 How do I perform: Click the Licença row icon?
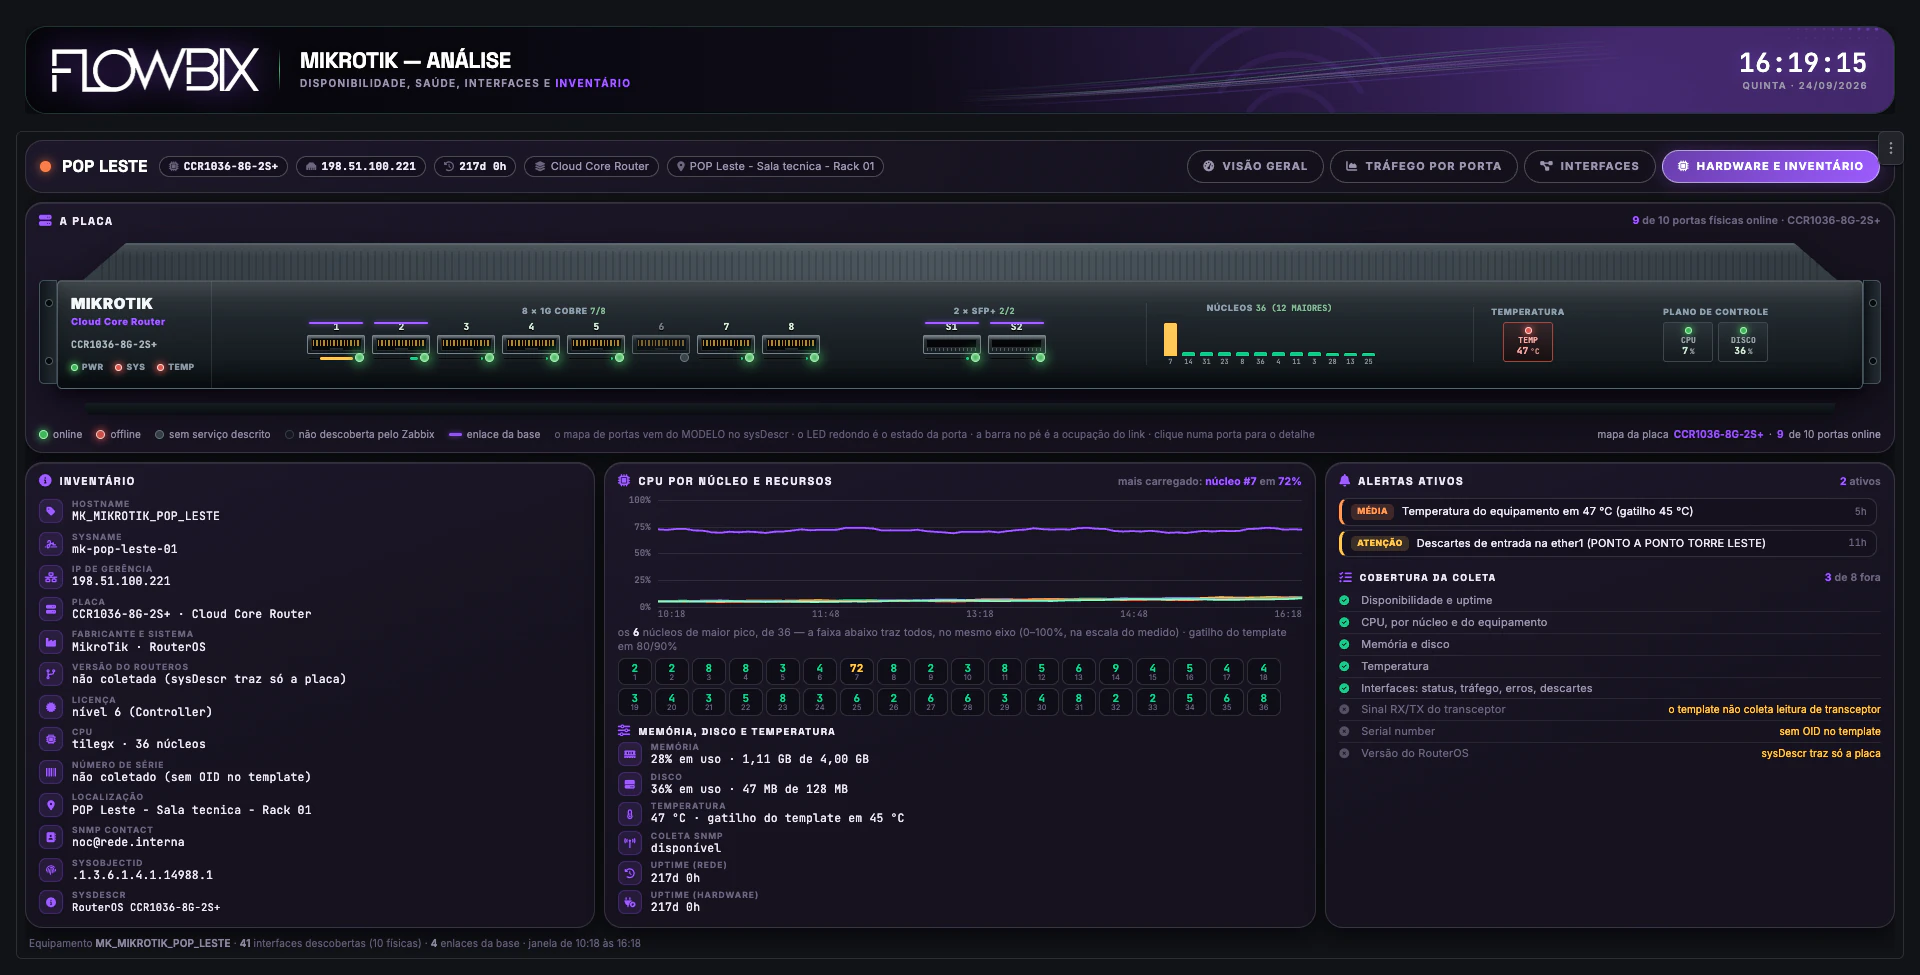[x=51, y=707]
